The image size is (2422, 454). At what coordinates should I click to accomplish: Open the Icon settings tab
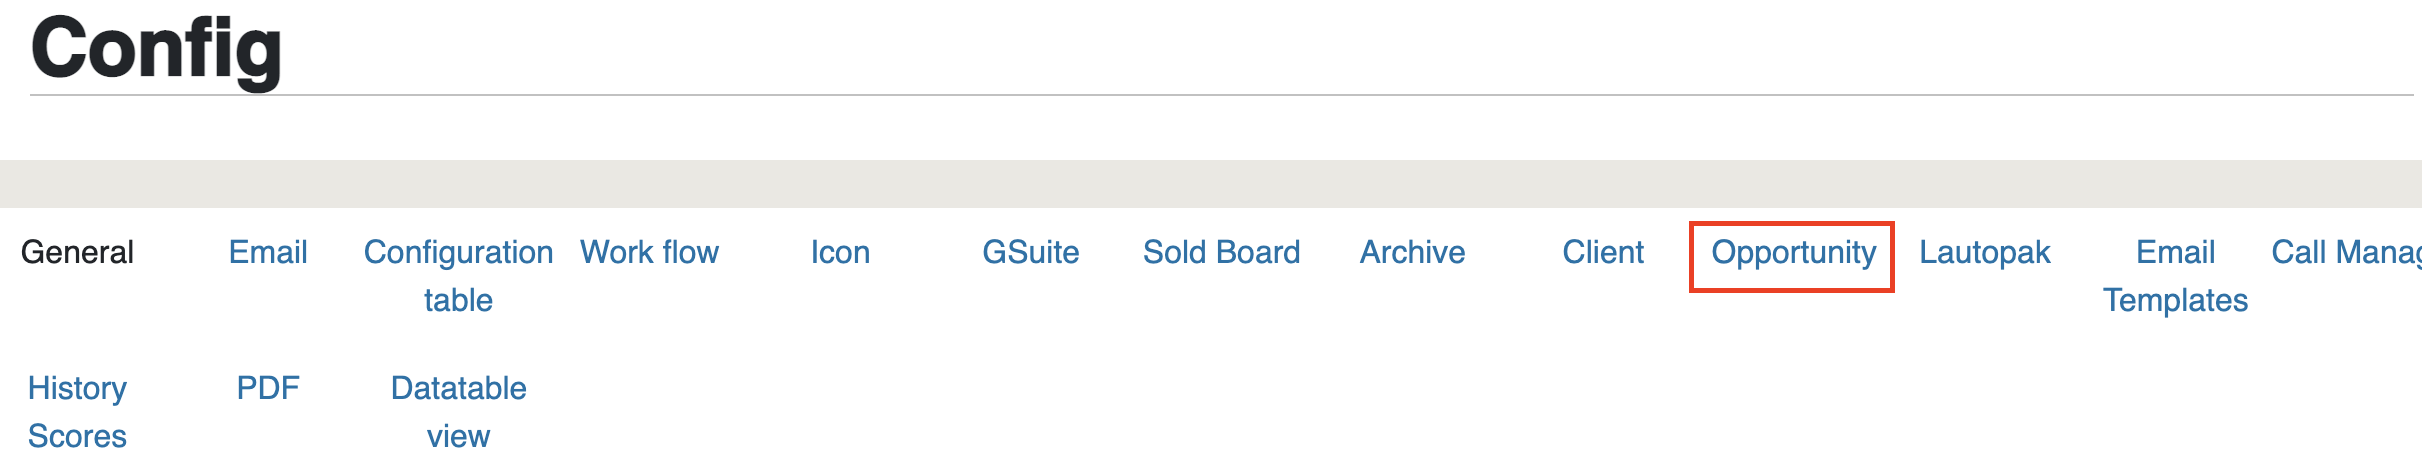[840, 252]
